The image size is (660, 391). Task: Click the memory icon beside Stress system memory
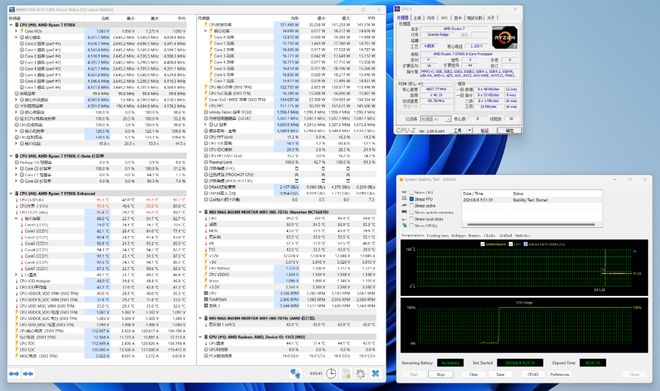[405, 212]
